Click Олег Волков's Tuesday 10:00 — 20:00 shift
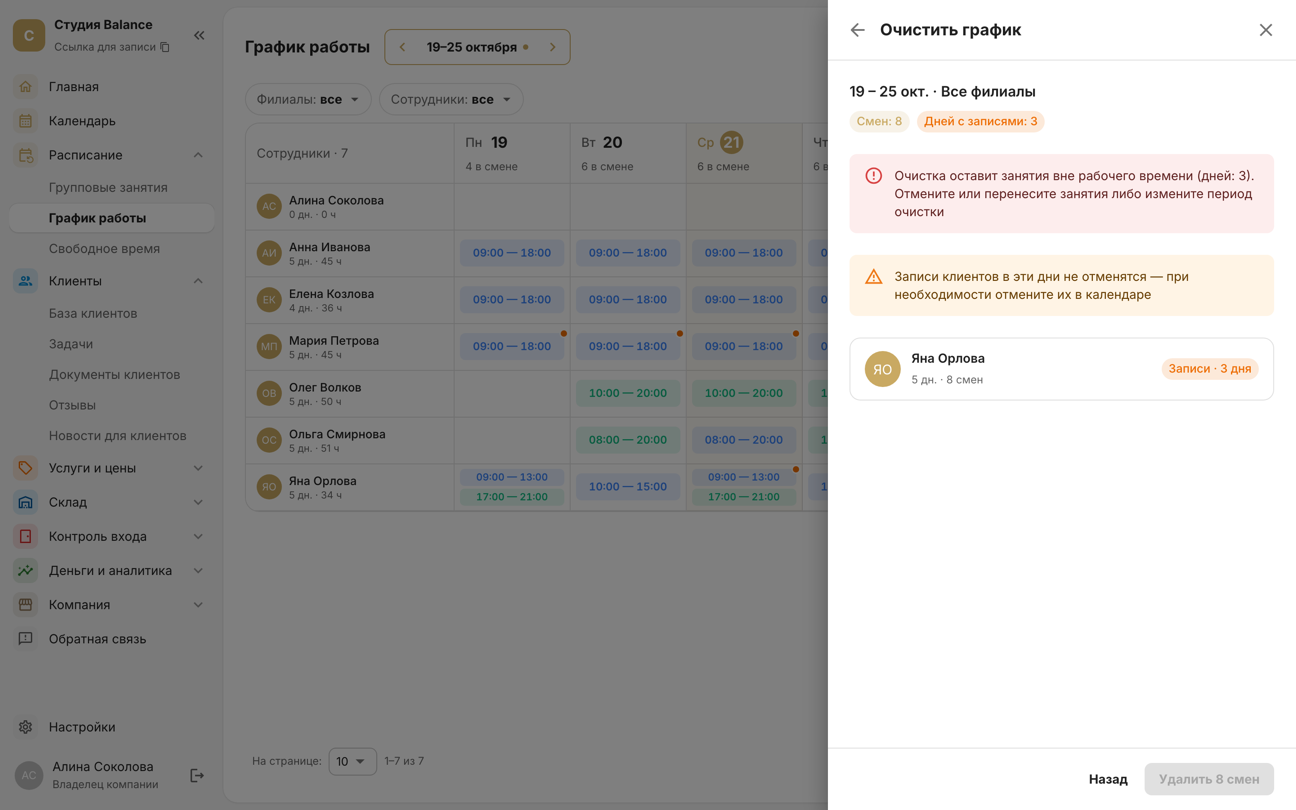This screenshot has width=1296, height=810. coord(628,393)
